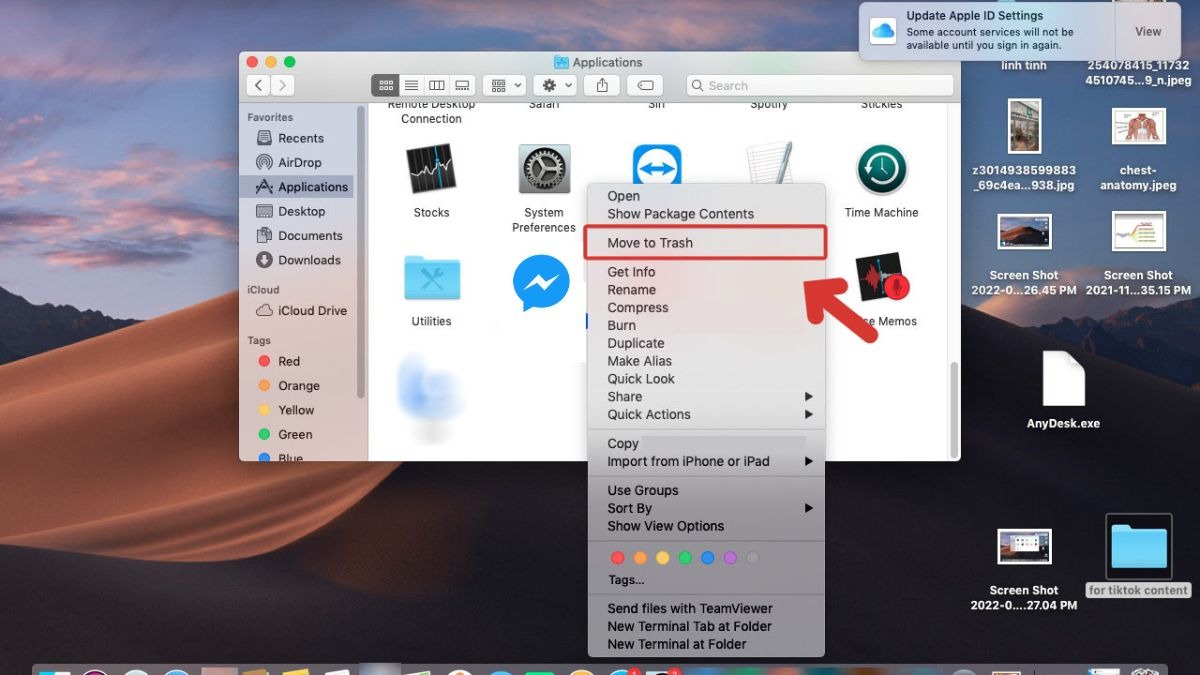The width and height of the screenshot is (1200, 675).
Task: Apply the purple tag dot in context menu
Action: (x=730, y=558)
